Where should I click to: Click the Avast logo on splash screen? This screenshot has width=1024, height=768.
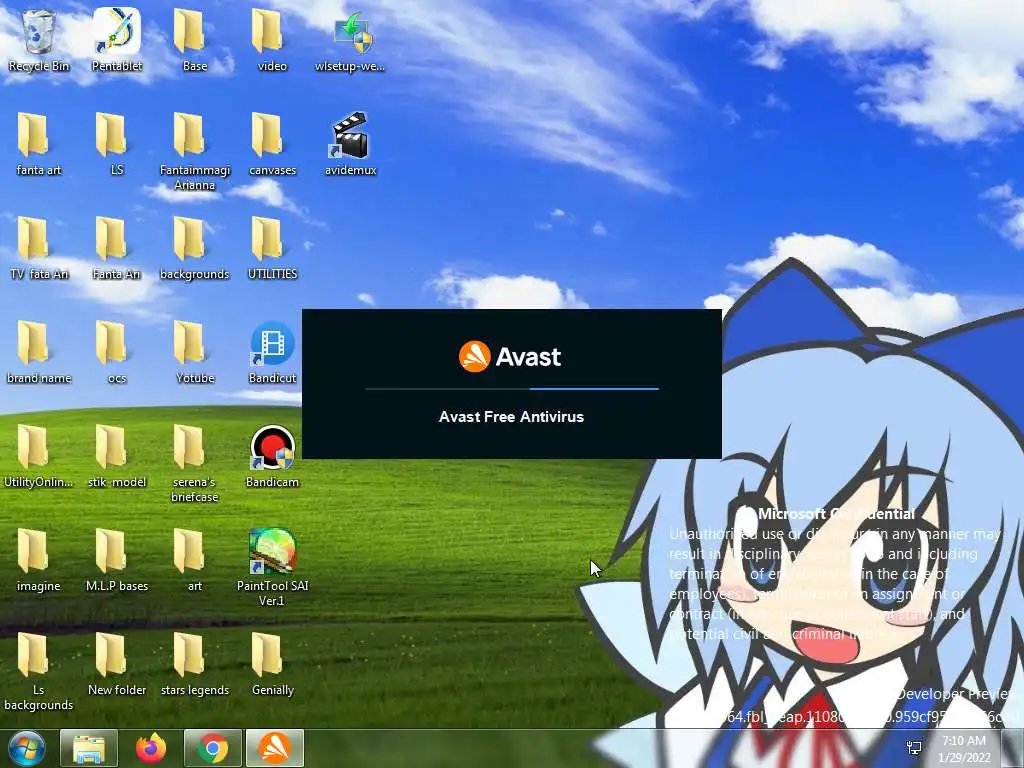509,357
